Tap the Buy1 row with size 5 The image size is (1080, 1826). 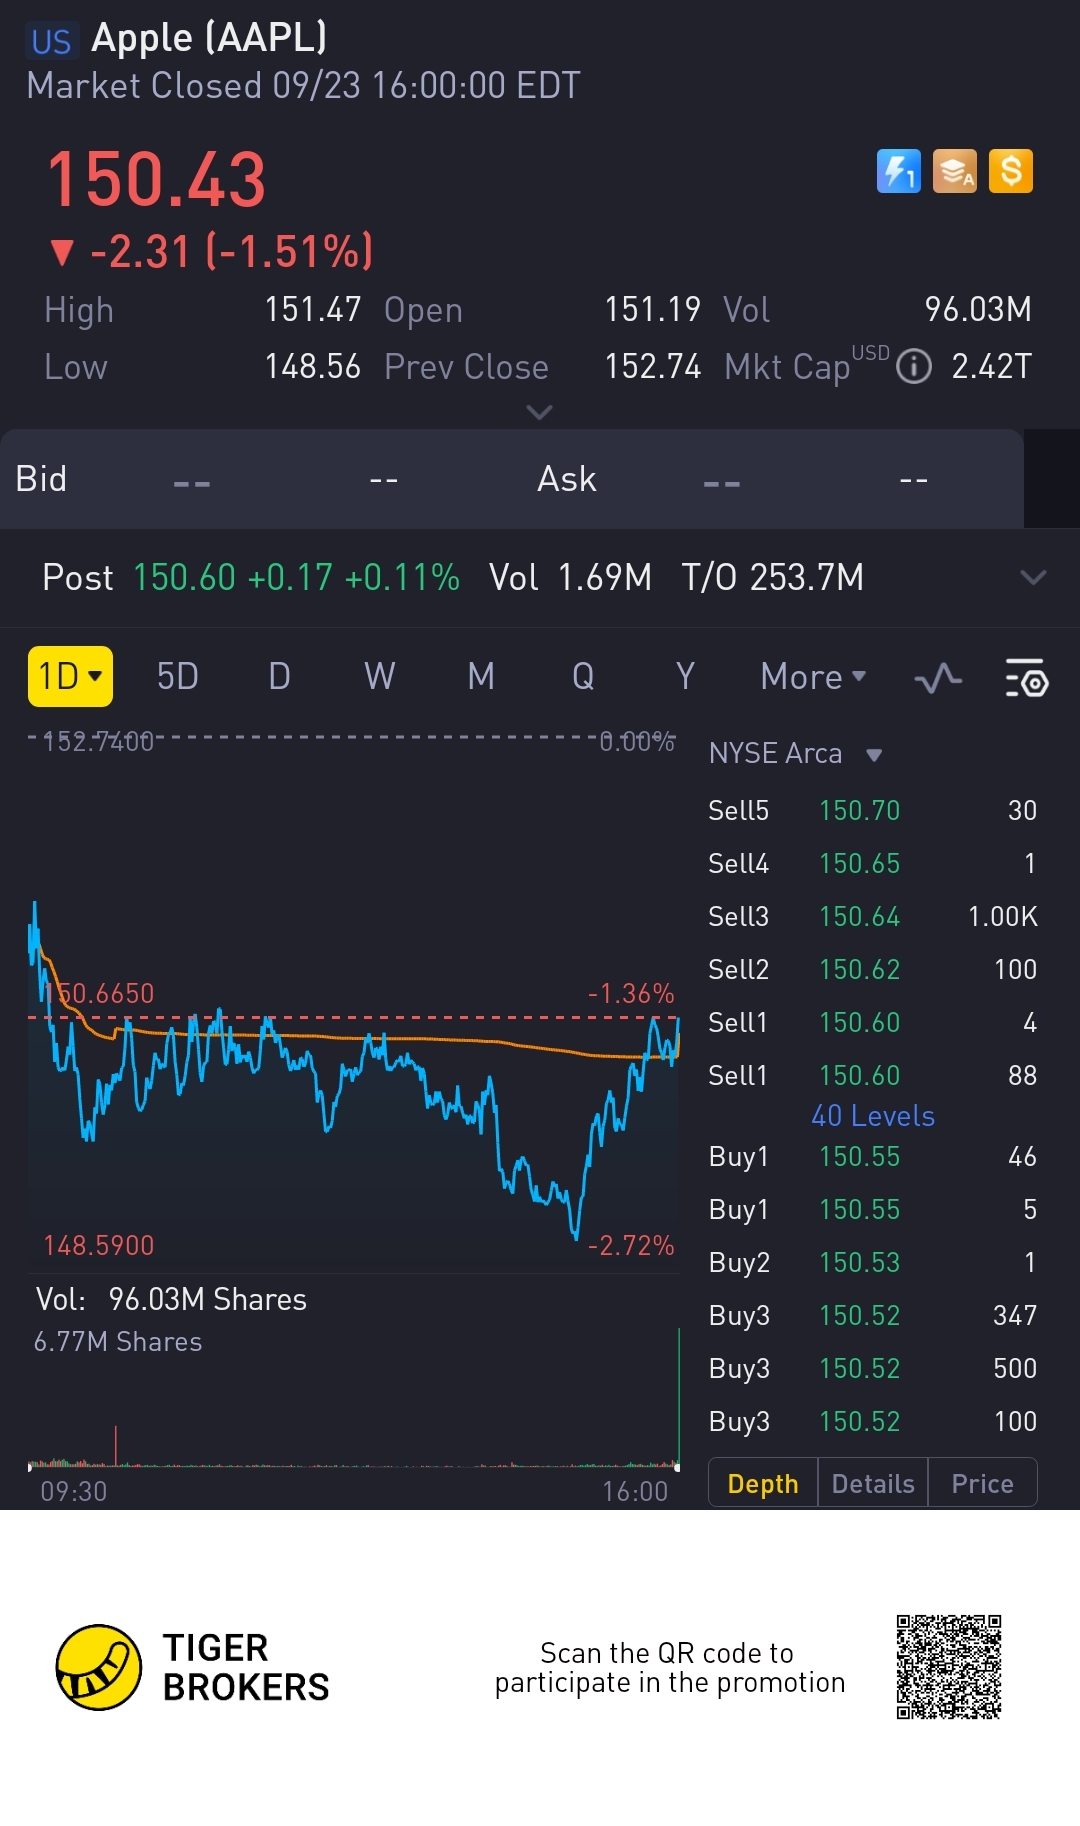coord(873,1209)
